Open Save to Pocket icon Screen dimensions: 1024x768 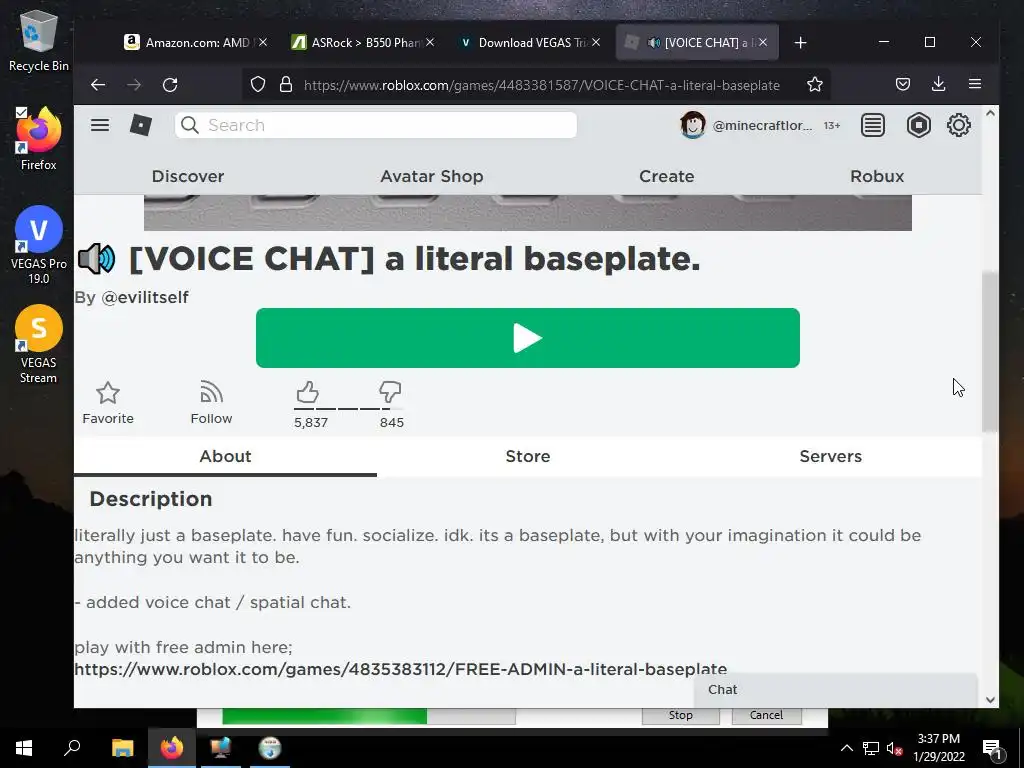click(903, 84)
